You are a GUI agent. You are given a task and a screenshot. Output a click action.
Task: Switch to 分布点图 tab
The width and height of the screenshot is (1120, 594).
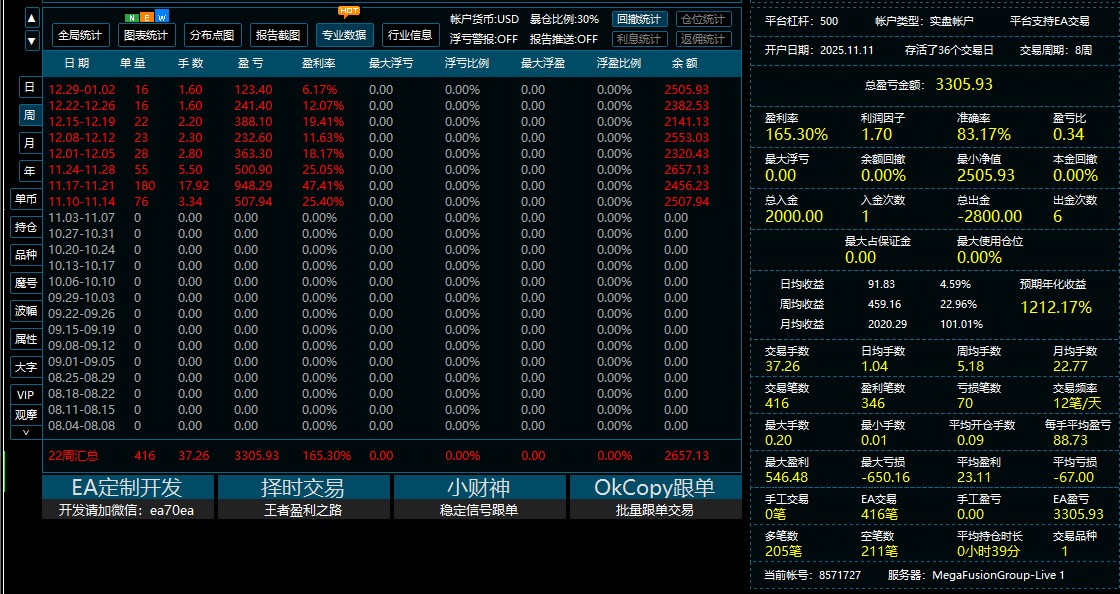pos(212,35)
